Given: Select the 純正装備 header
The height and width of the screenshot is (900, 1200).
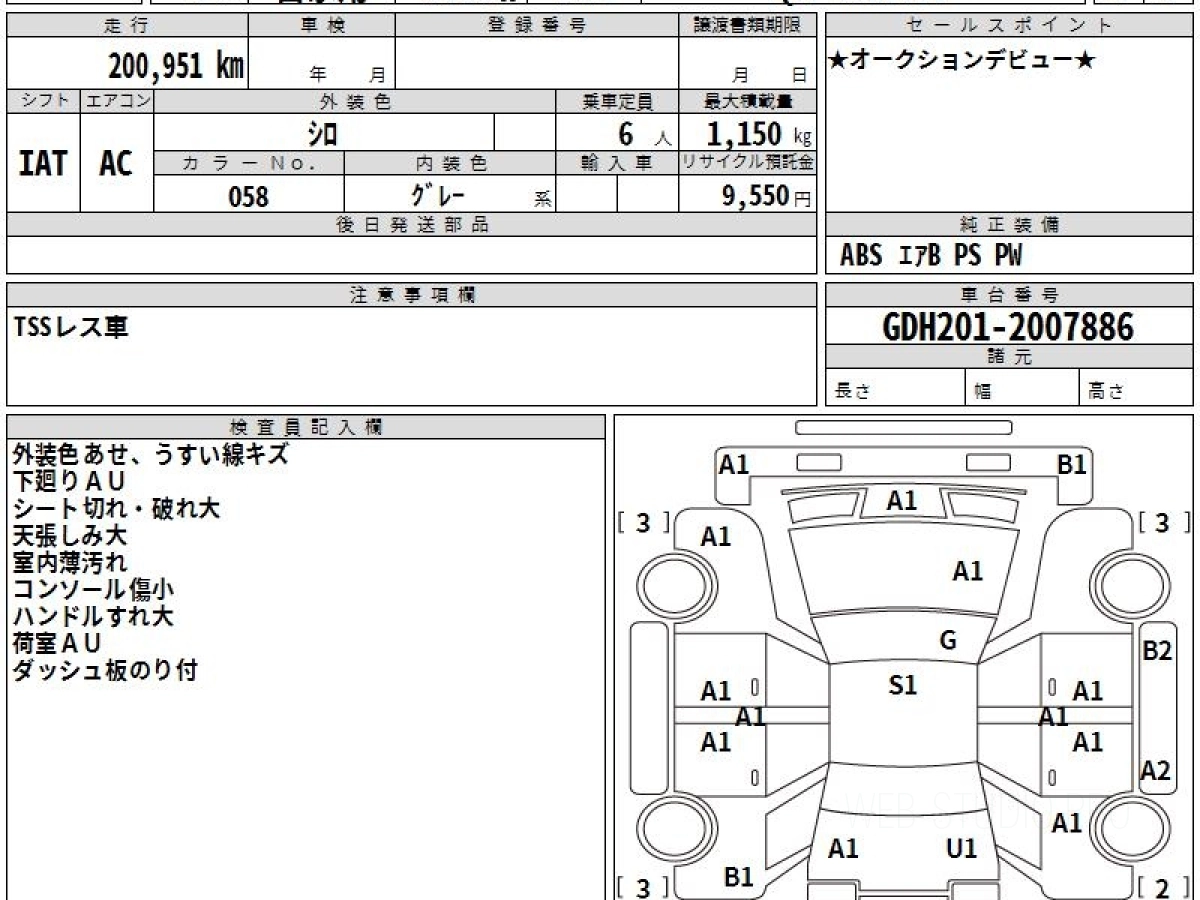Looking at the screenshot, I should (1010, 225).
